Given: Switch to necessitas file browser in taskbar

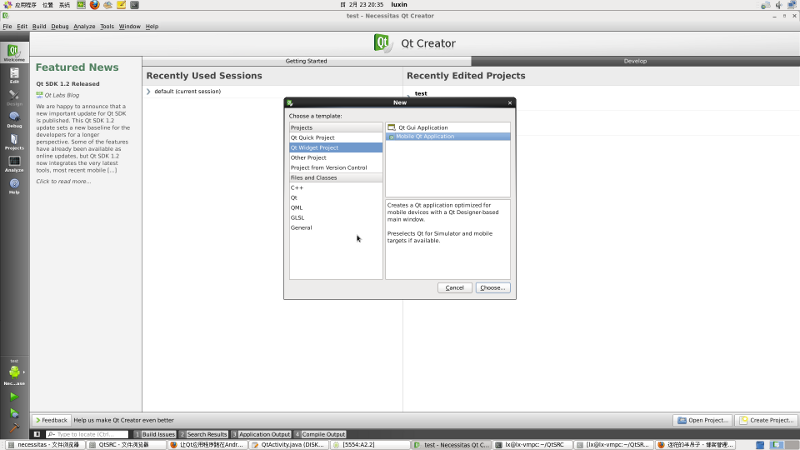Looking at the screenshot, I should 44,445.
